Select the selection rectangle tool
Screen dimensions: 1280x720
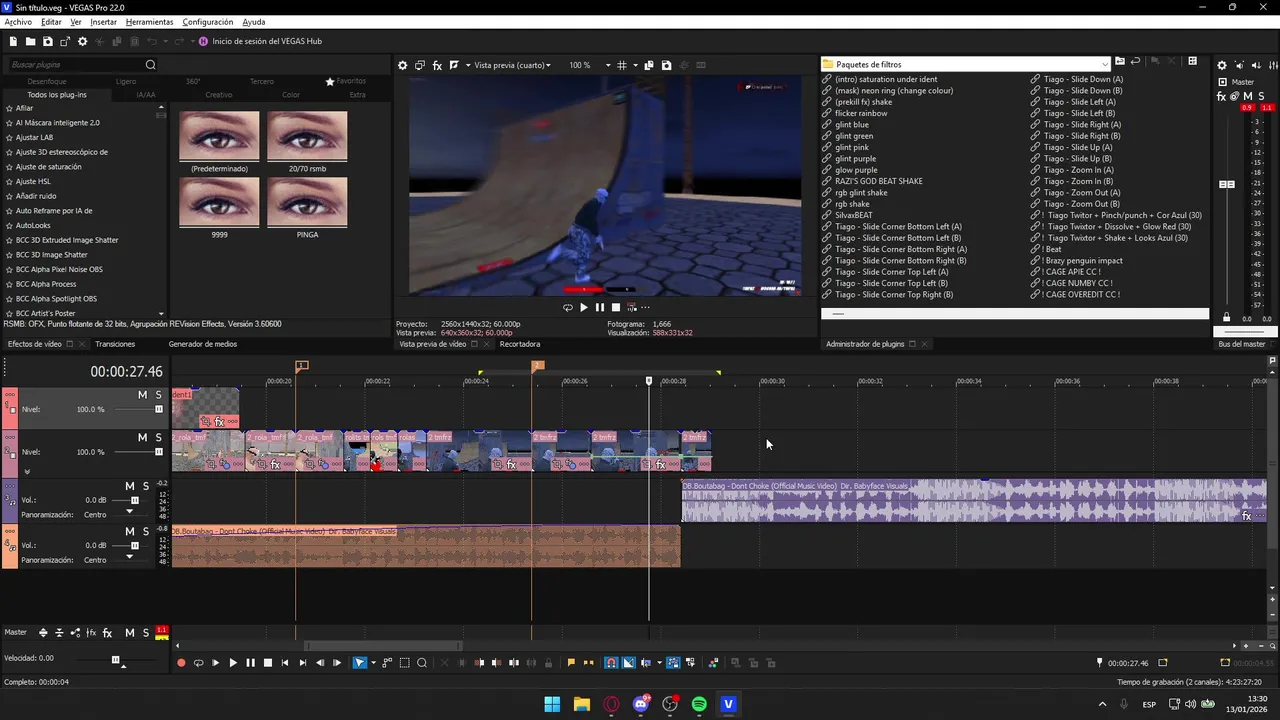point(405,663)
